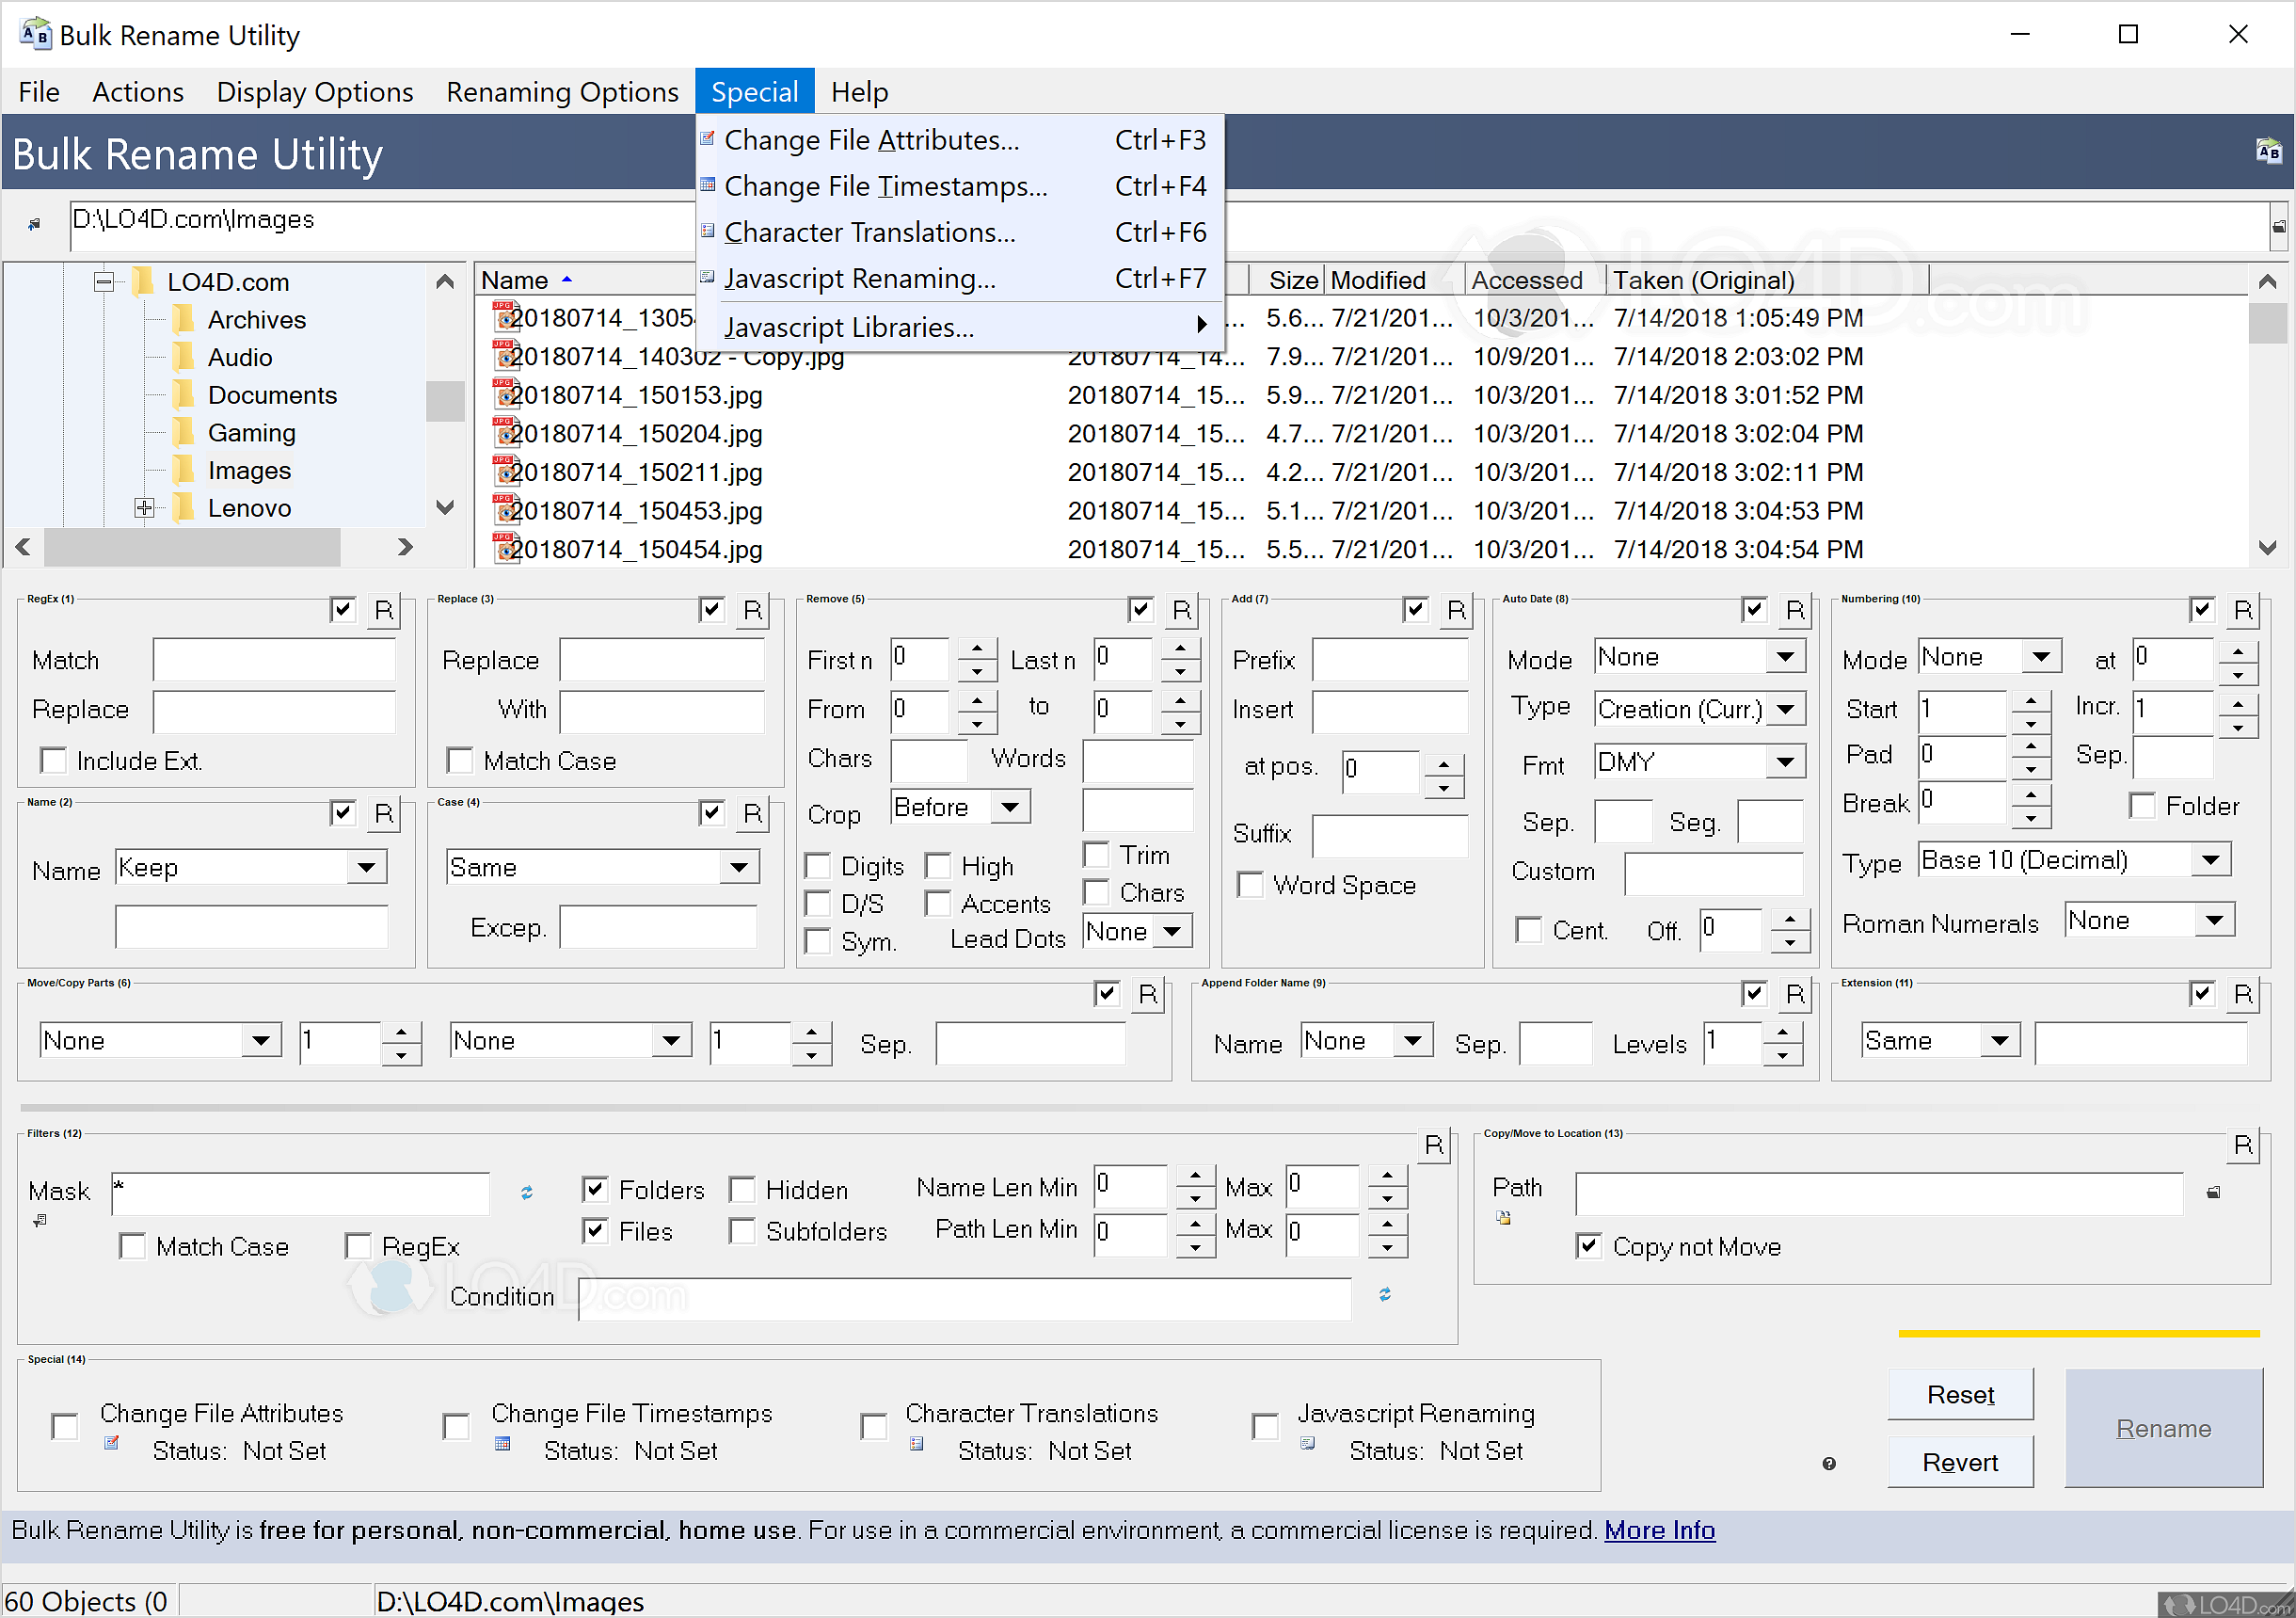The image size is (2296, 1618).
Task: Open the Auto Date Mode dropdown
Action: 1786,657
